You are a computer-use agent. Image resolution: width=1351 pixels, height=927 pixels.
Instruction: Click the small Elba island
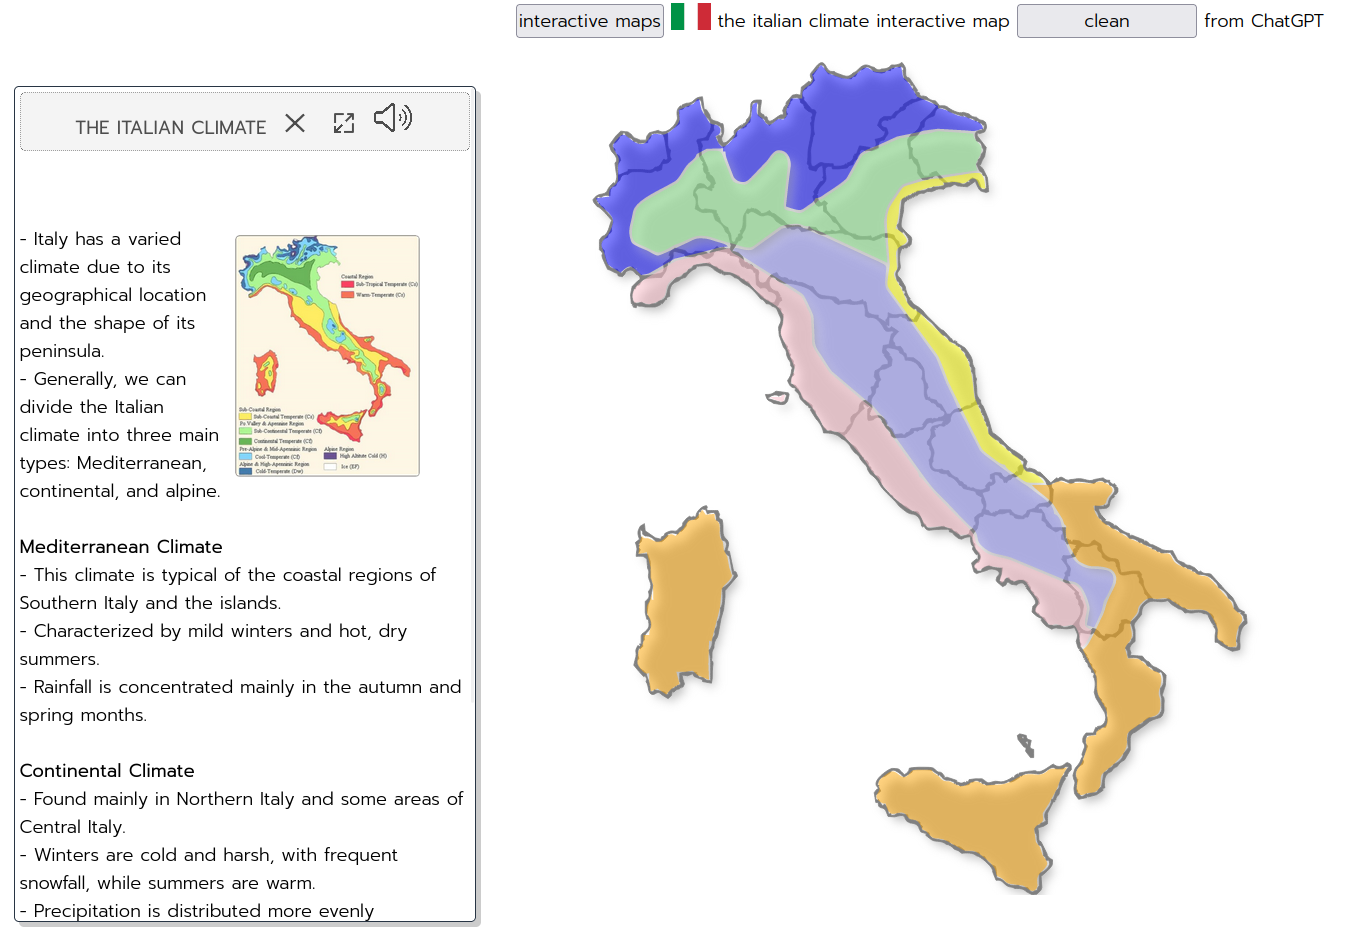[777, 398]
